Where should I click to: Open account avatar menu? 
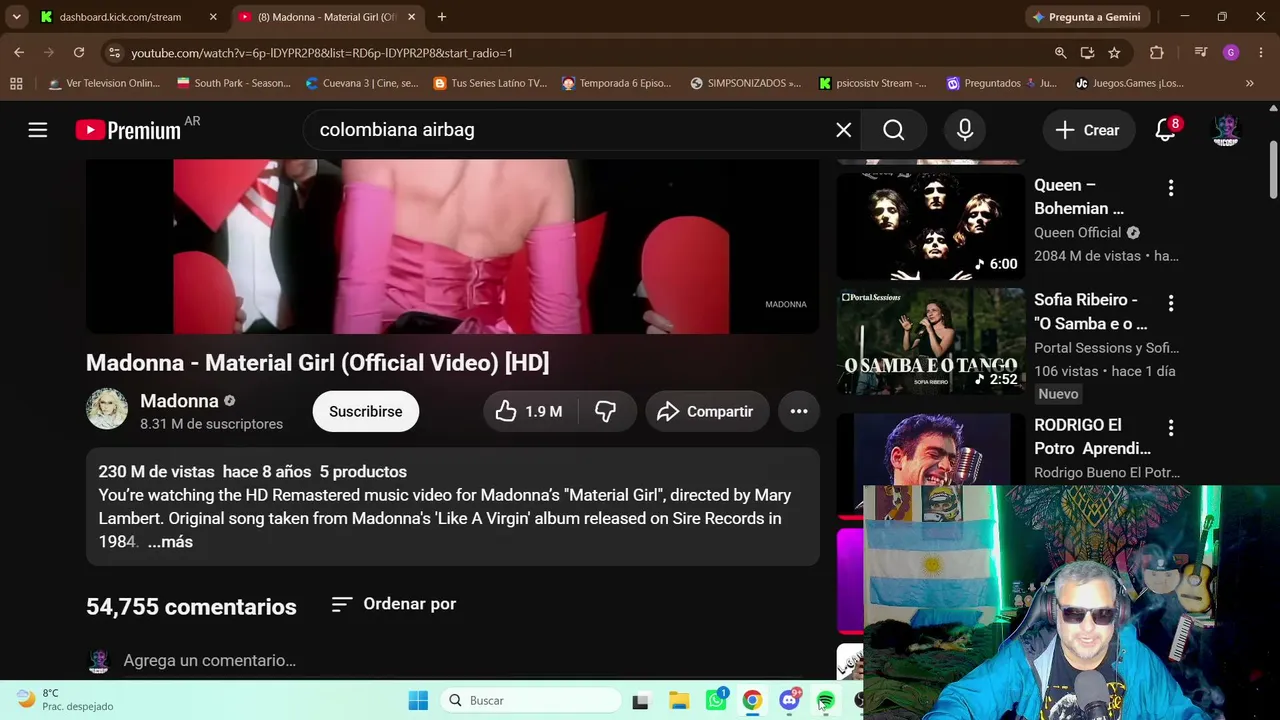(x=1226, y=130)
